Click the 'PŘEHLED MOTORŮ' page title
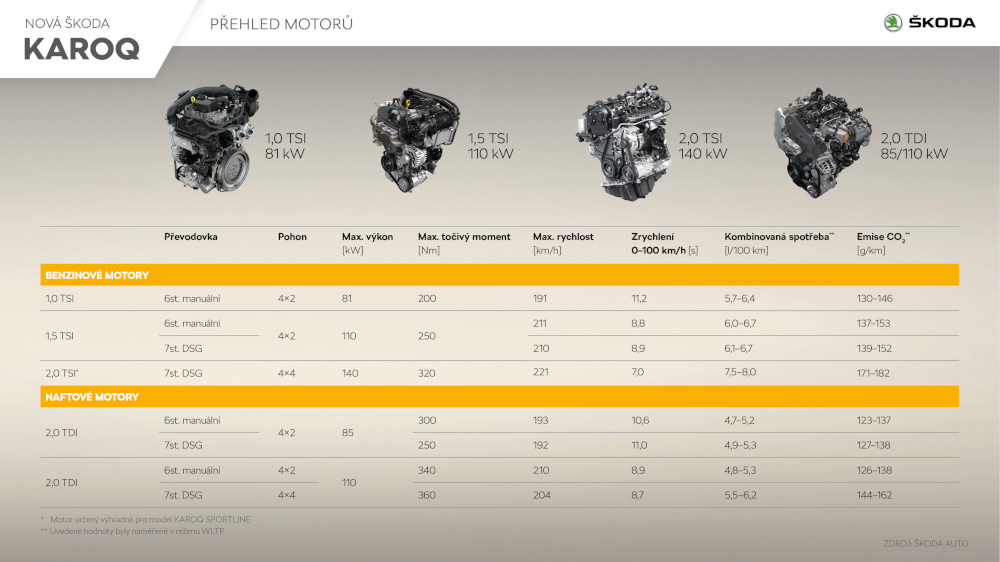Image resolution: width=1000 pixels, height=562 pixels. tap(281, 24)
